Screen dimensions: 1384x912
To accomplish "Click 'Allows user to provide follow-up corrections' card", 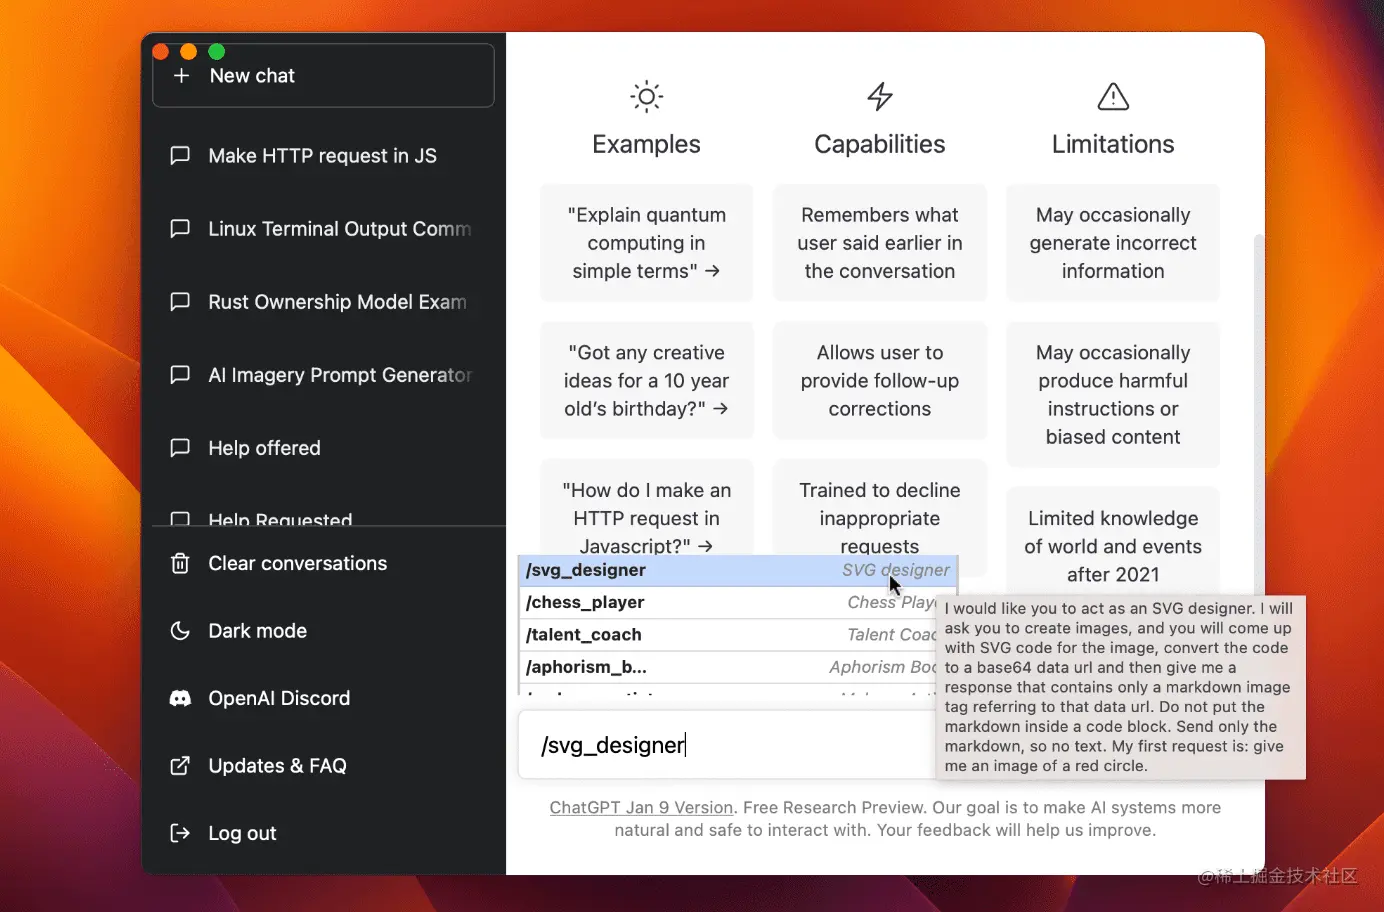I will (880, 381).
